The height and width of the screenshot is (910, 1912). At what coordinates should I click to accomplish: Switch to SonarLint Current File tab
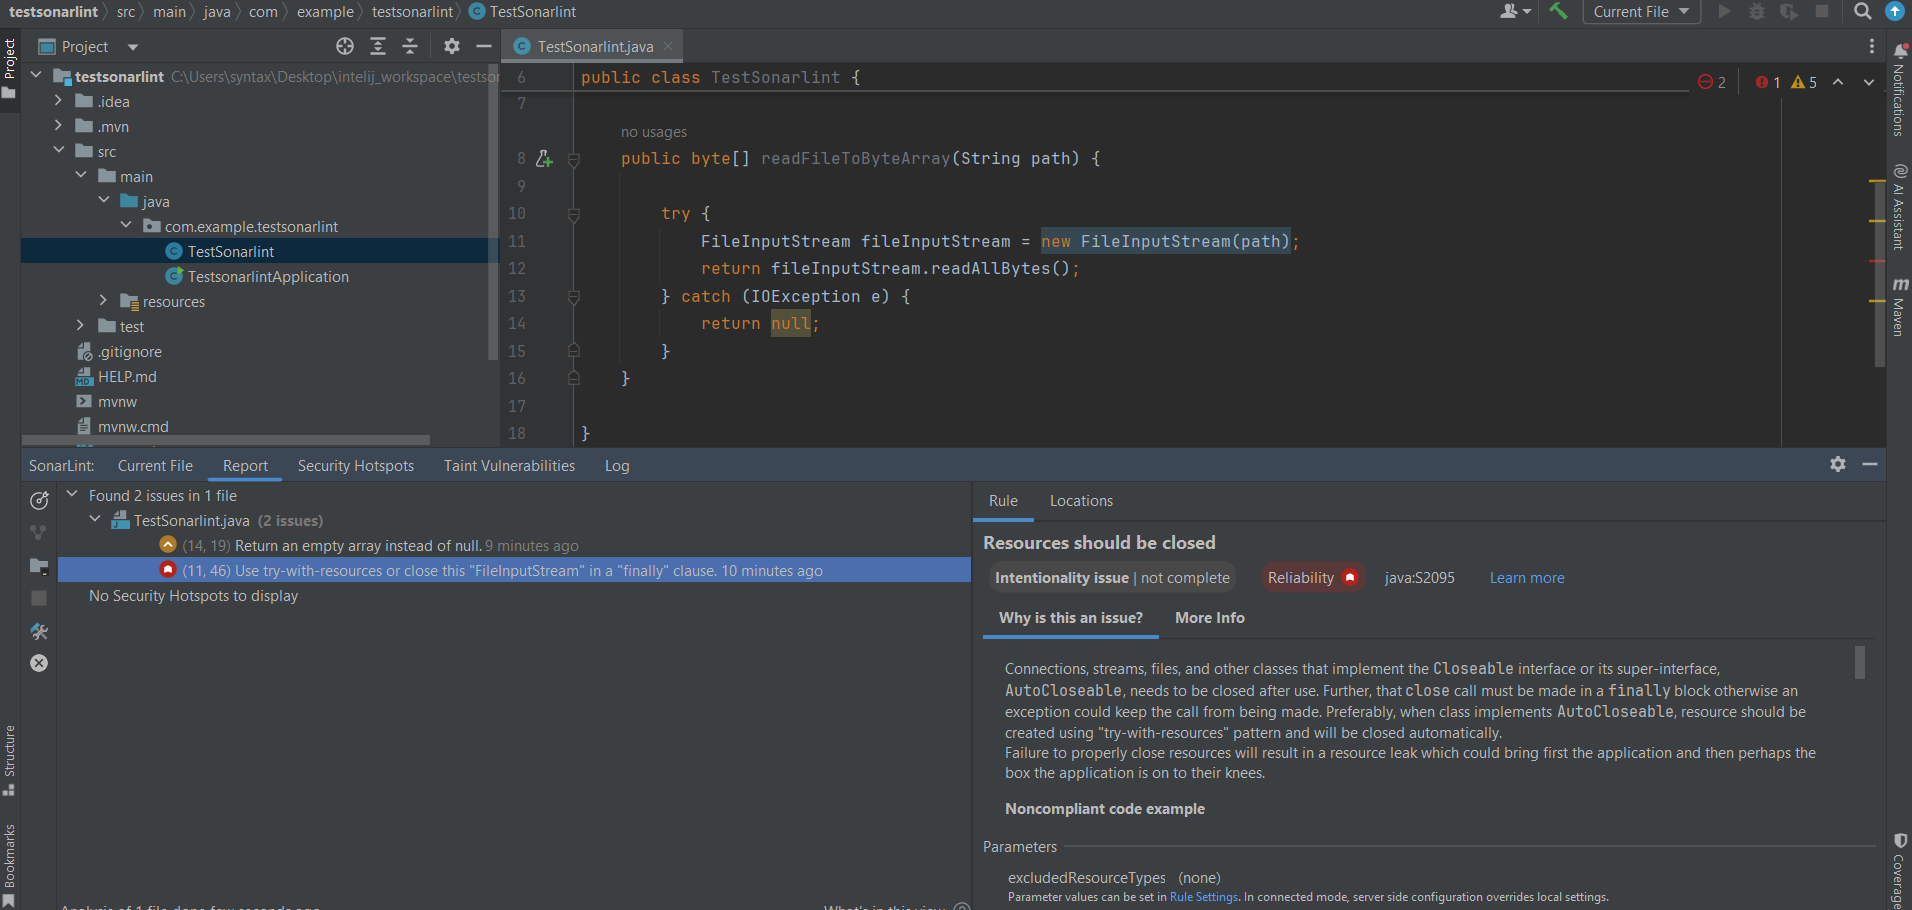pos(155,466)
